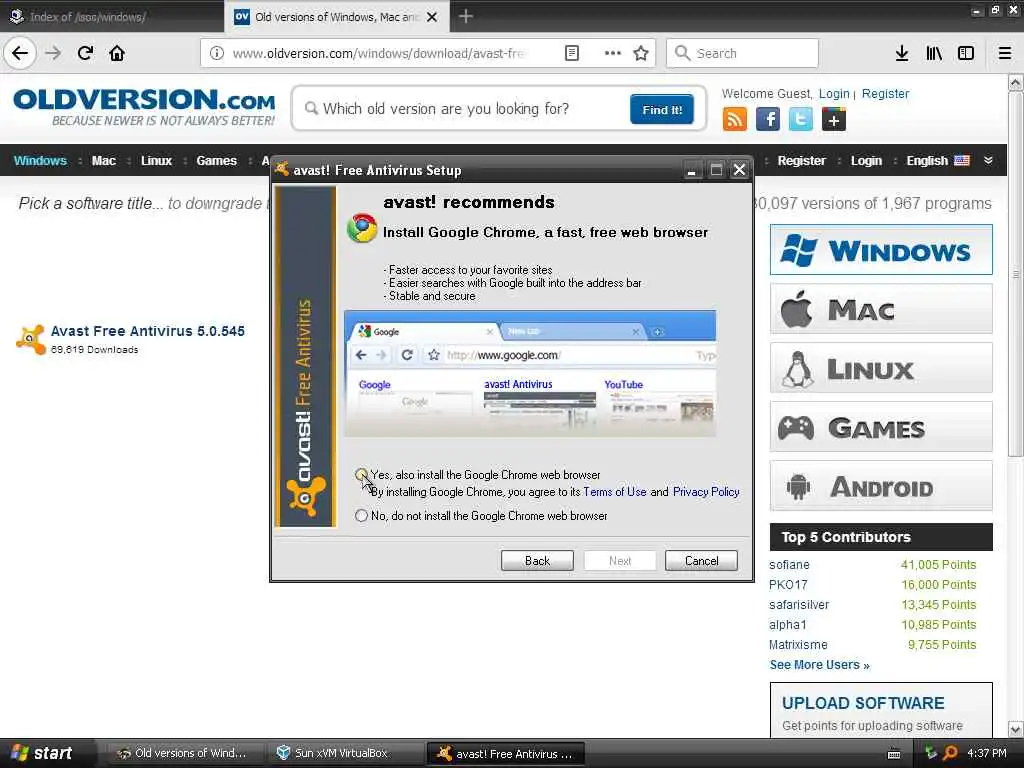1024x768 pixels.
Task: Open contributor sofiane's profile
Action: point(789,565)
